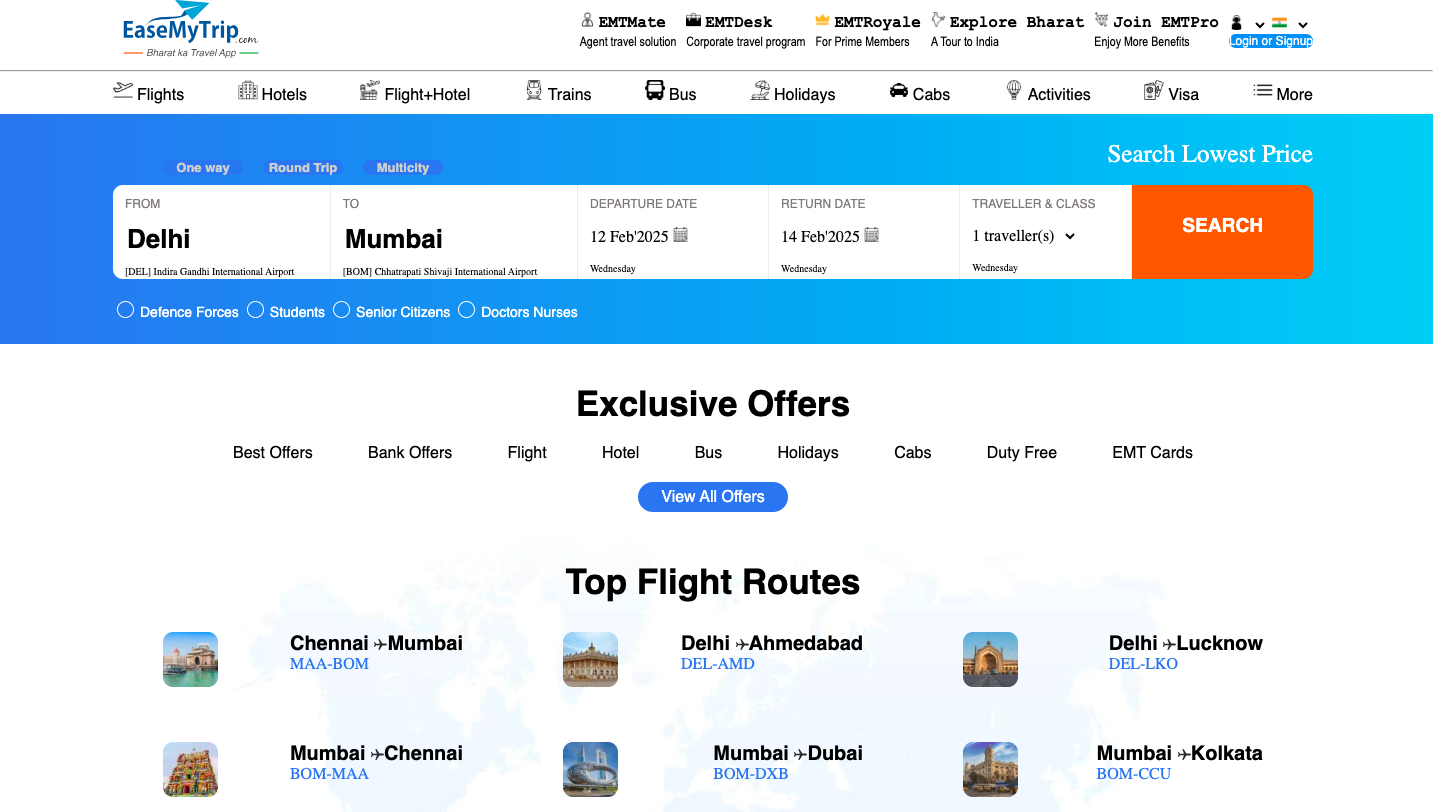This screenshot has height=812, width=1433.
Task: Click the Bus icon in the navigation bar
Action: (x=655, y=91)
